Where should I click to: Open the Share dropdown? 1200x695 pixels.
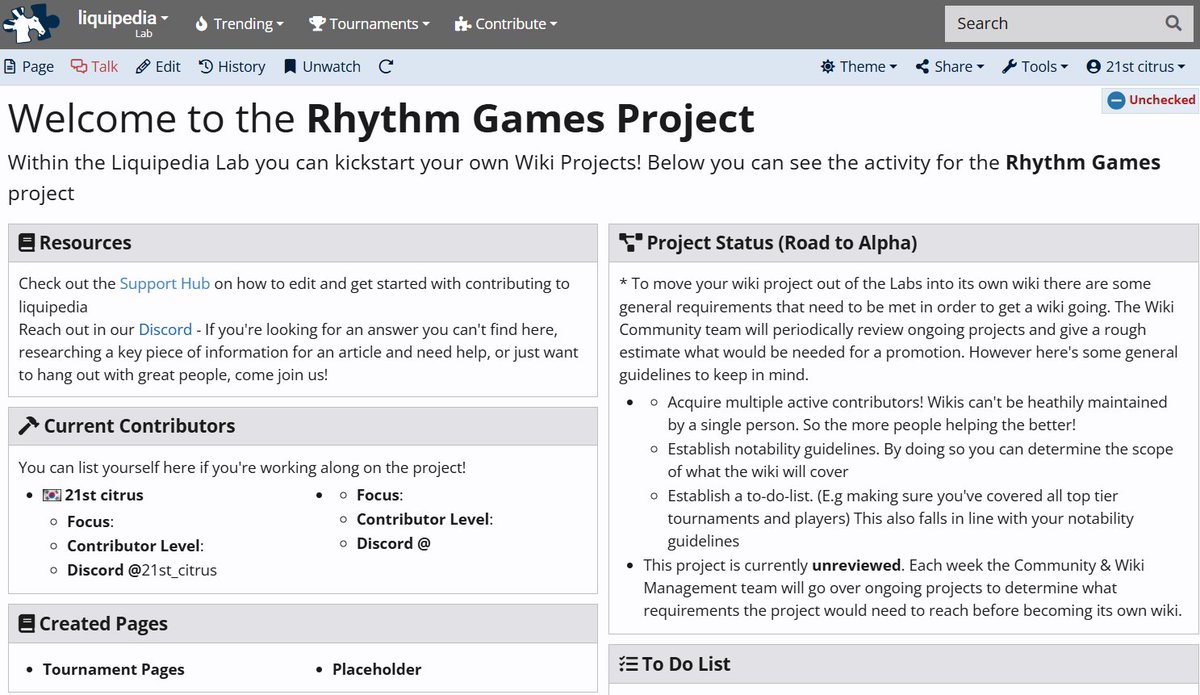tap(949, 66)
